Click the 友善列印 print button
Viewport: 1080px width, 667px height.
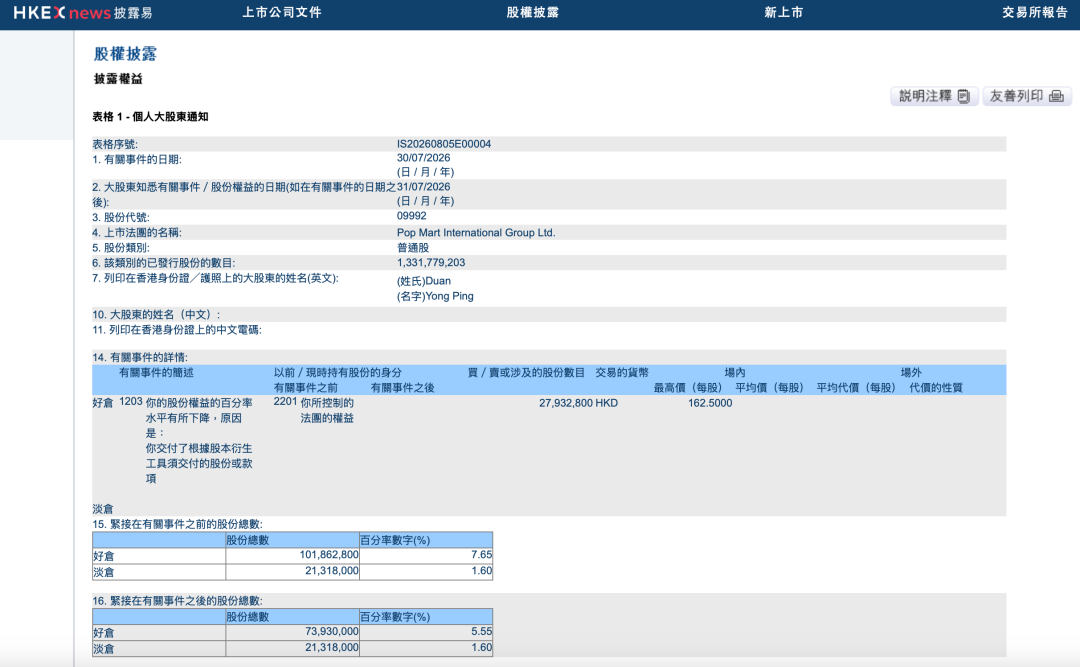1027,96
